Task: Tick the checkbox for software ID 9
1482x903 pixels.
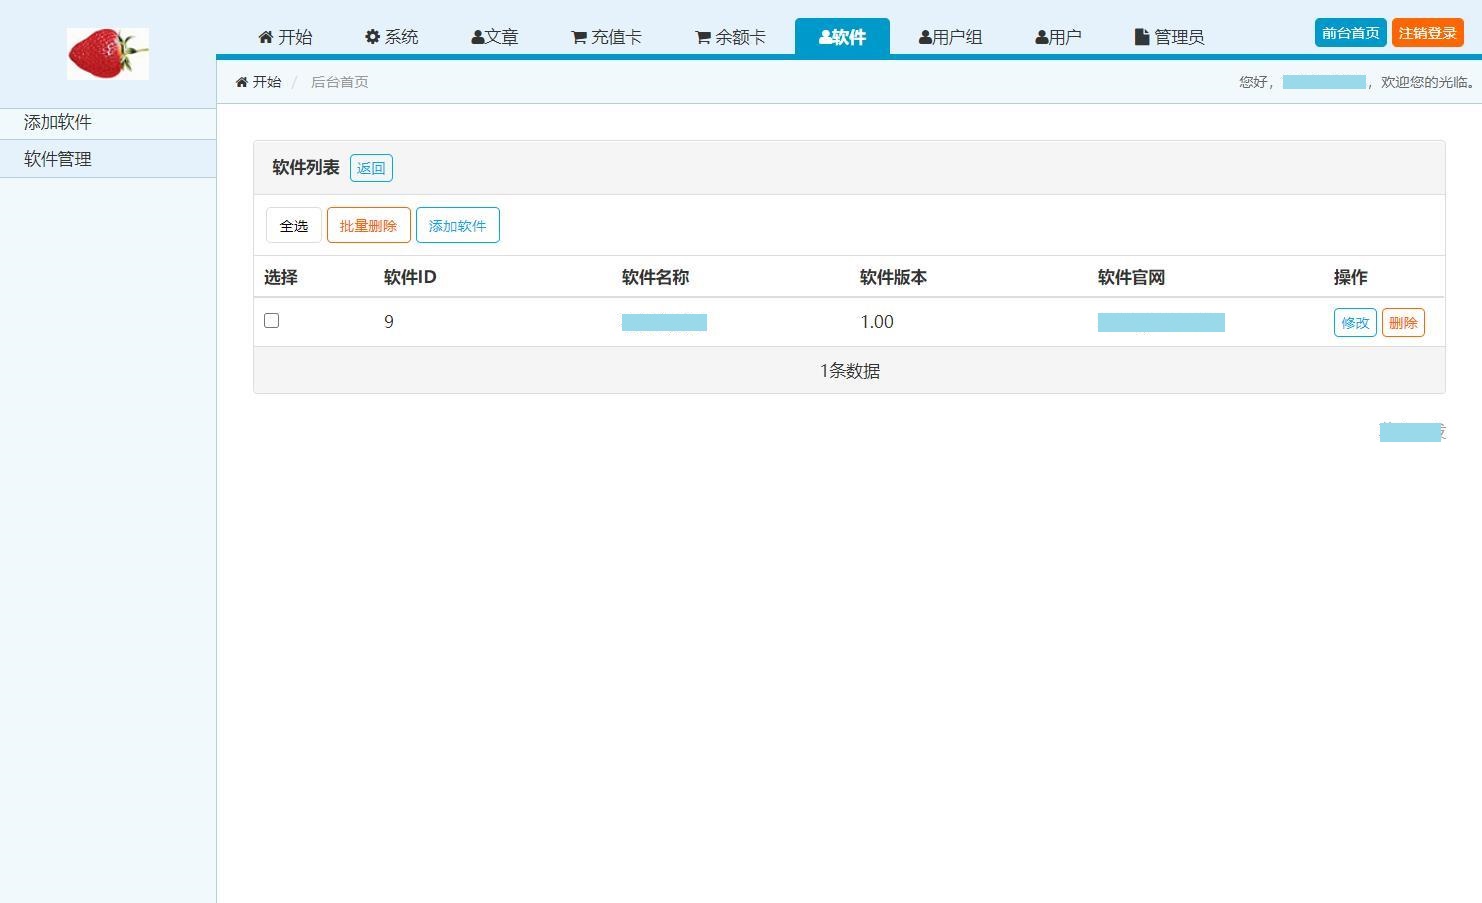Action: pos(271,321)
